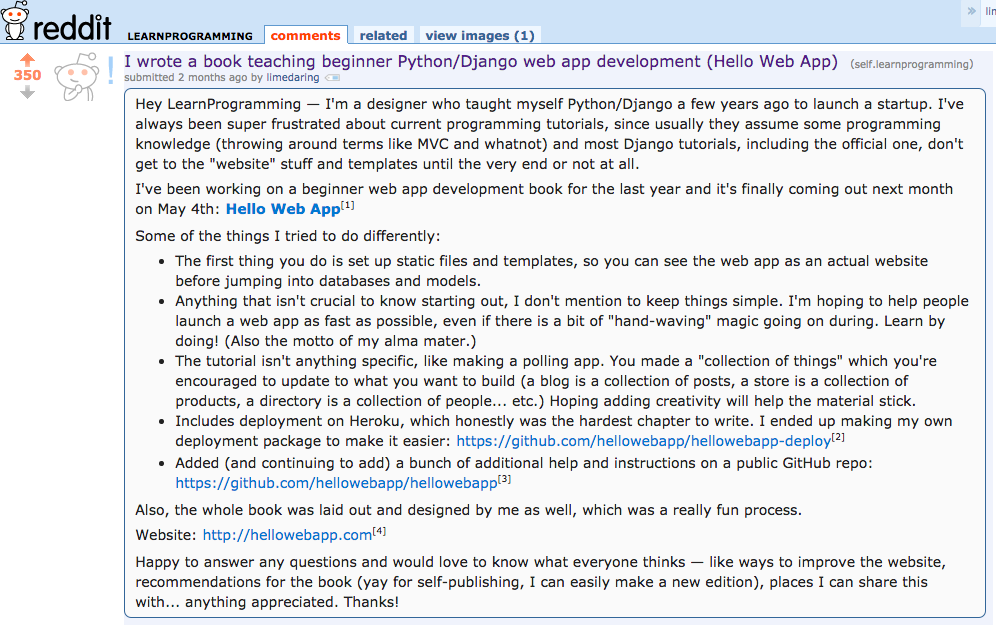Open the related tab
This screenshot has width=996, height=625.
coord(383,36)
